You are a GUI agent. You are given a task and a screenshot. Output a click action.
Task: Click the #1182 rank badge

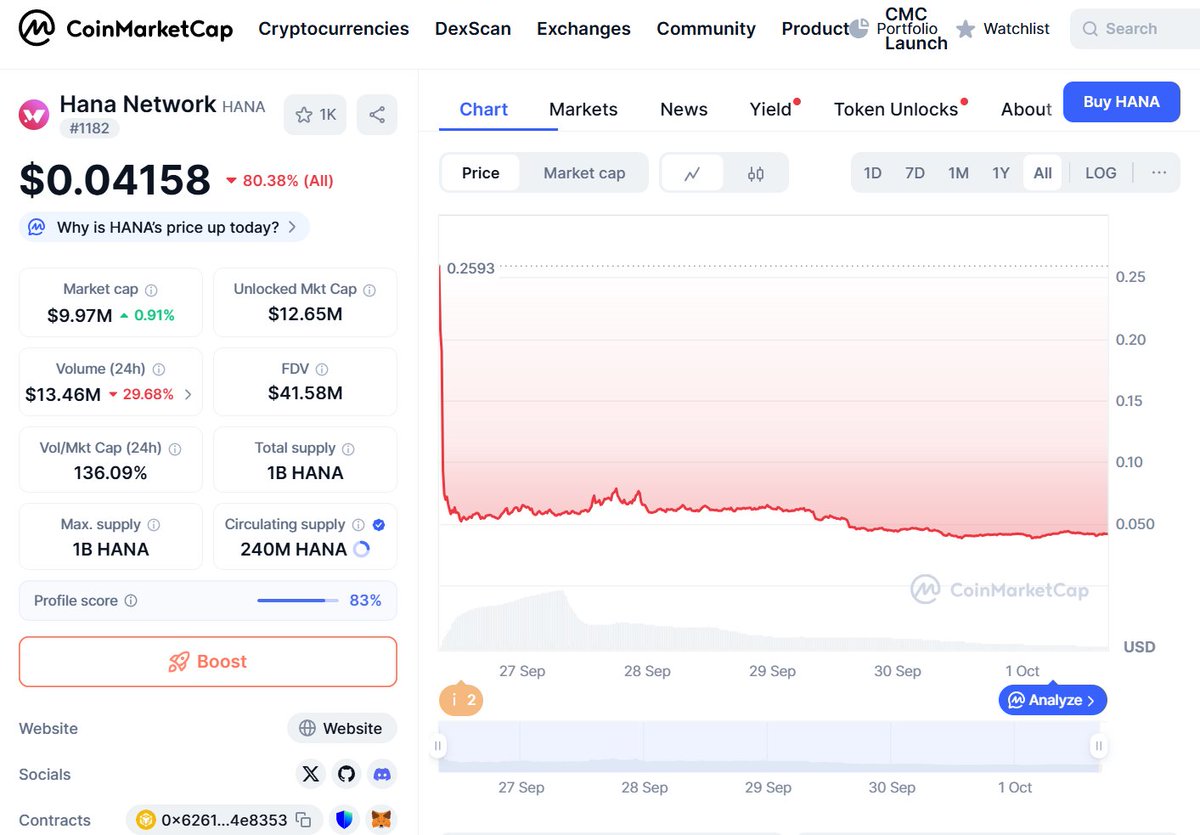tap(90, 128)
